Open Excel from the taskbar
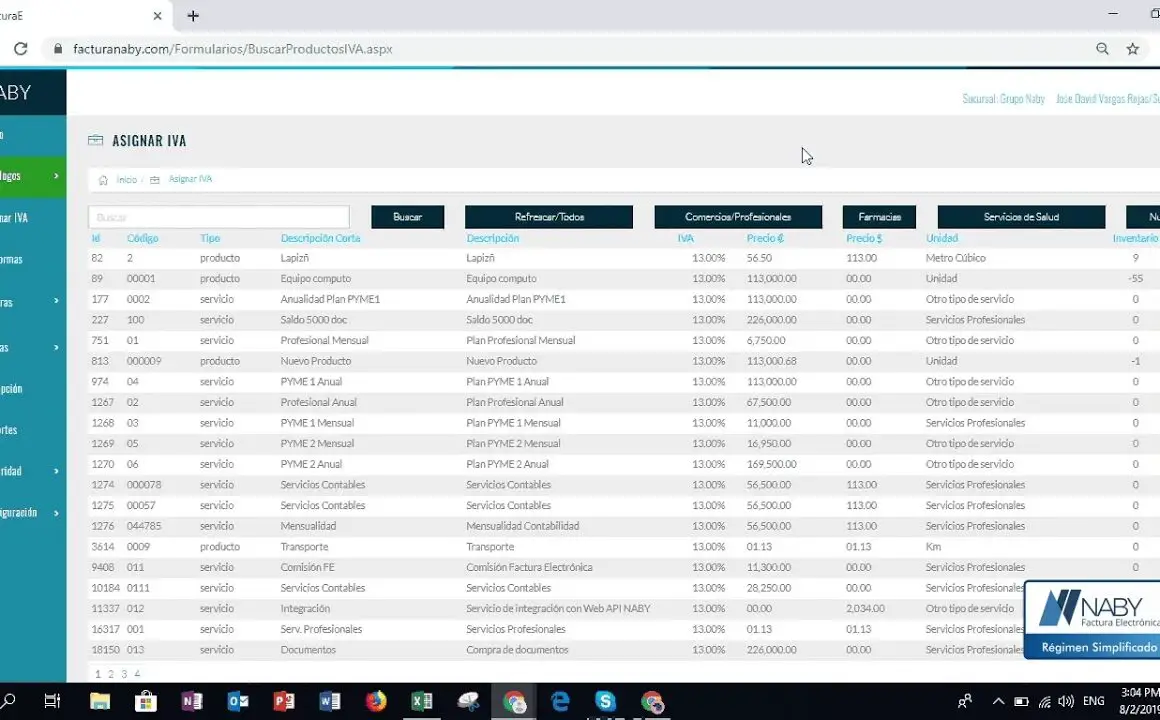This screenshot has width=1160, height=720. pyautogui.click(x=421, y=702)
